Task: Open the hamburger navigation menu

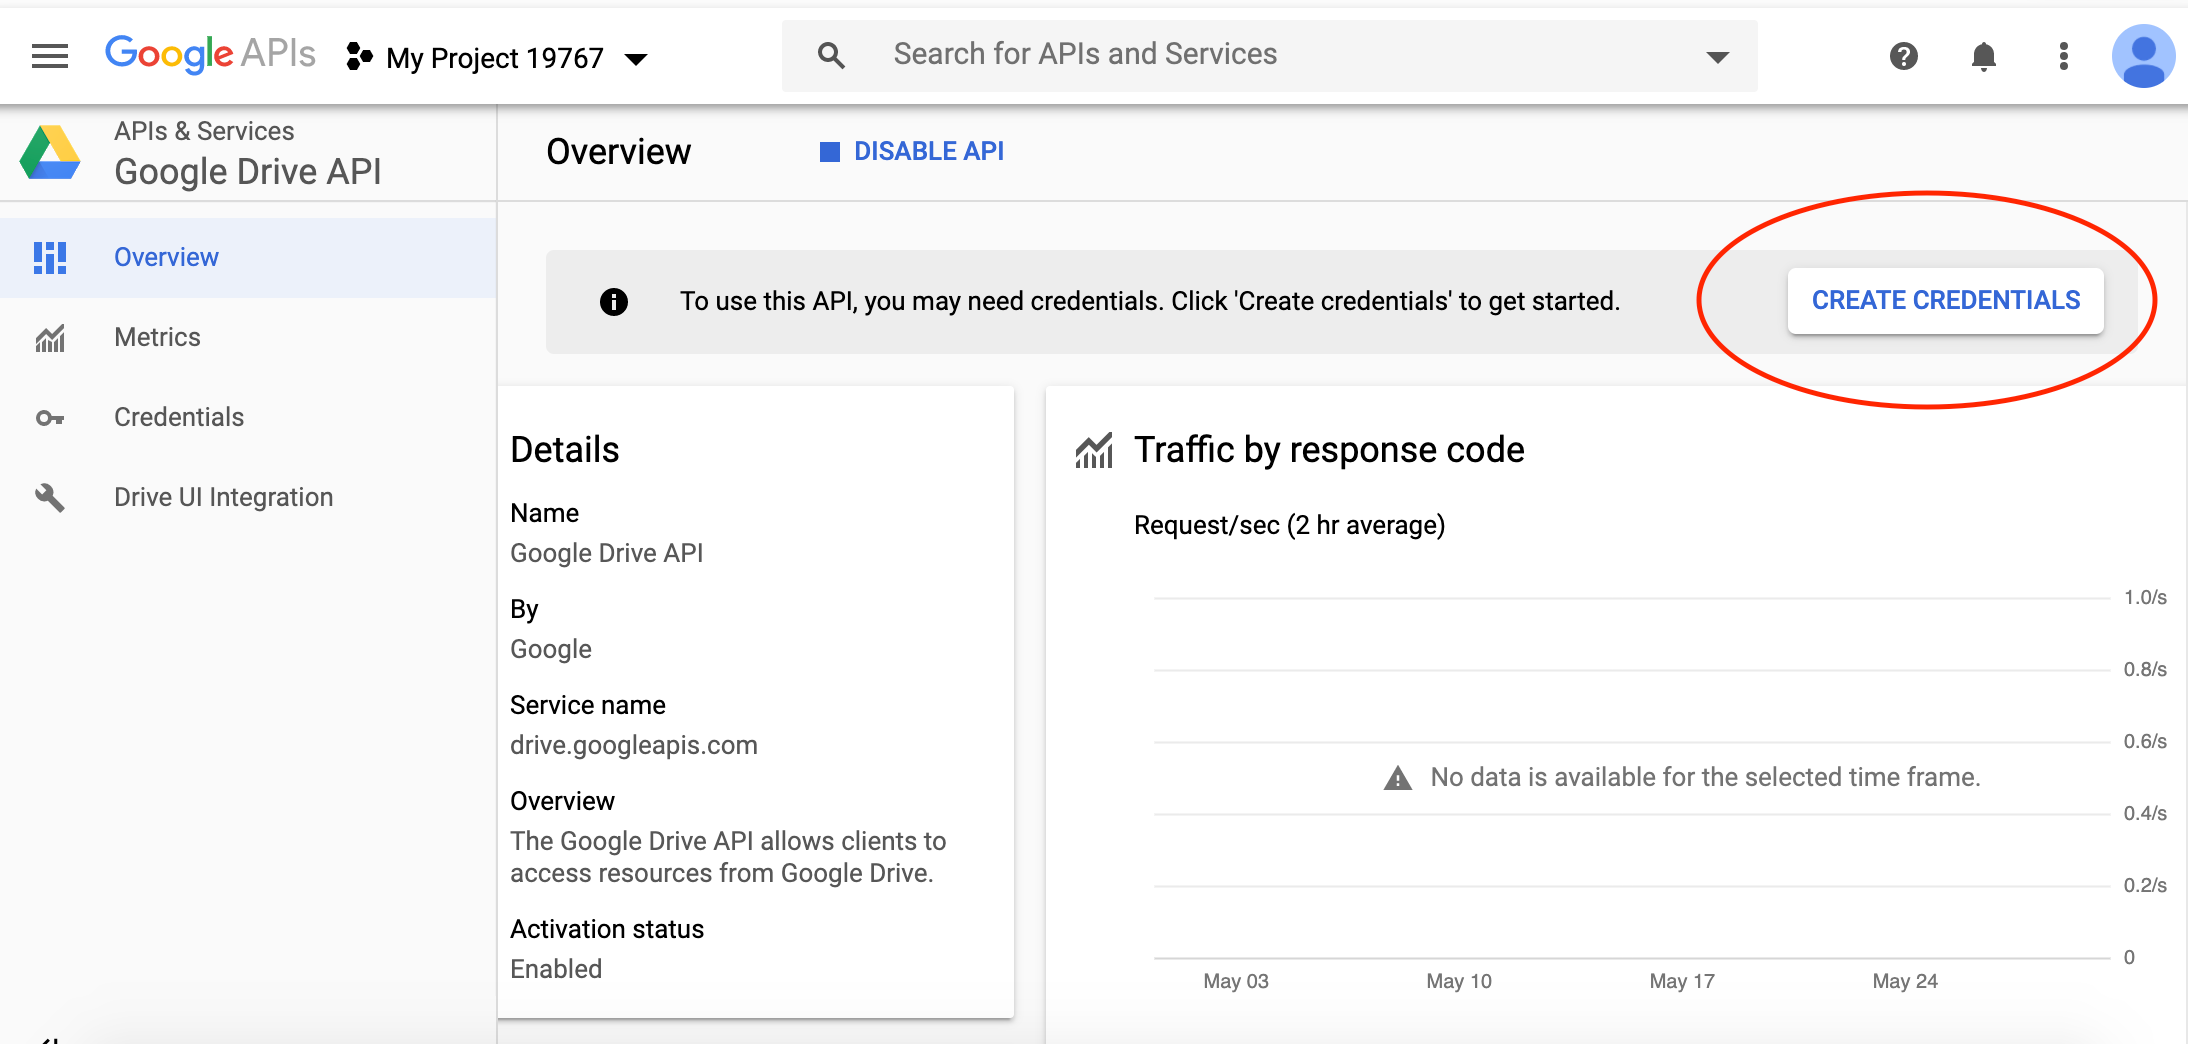Action: [x=50, y=56]
